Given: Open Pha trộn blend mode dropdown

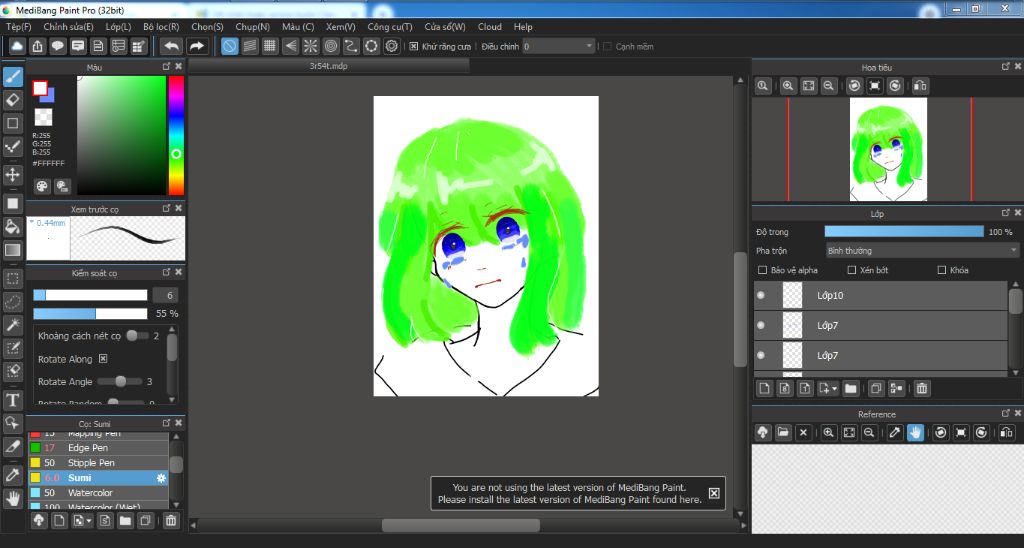Looking at the screenshot, I should (x=922, y=251).
